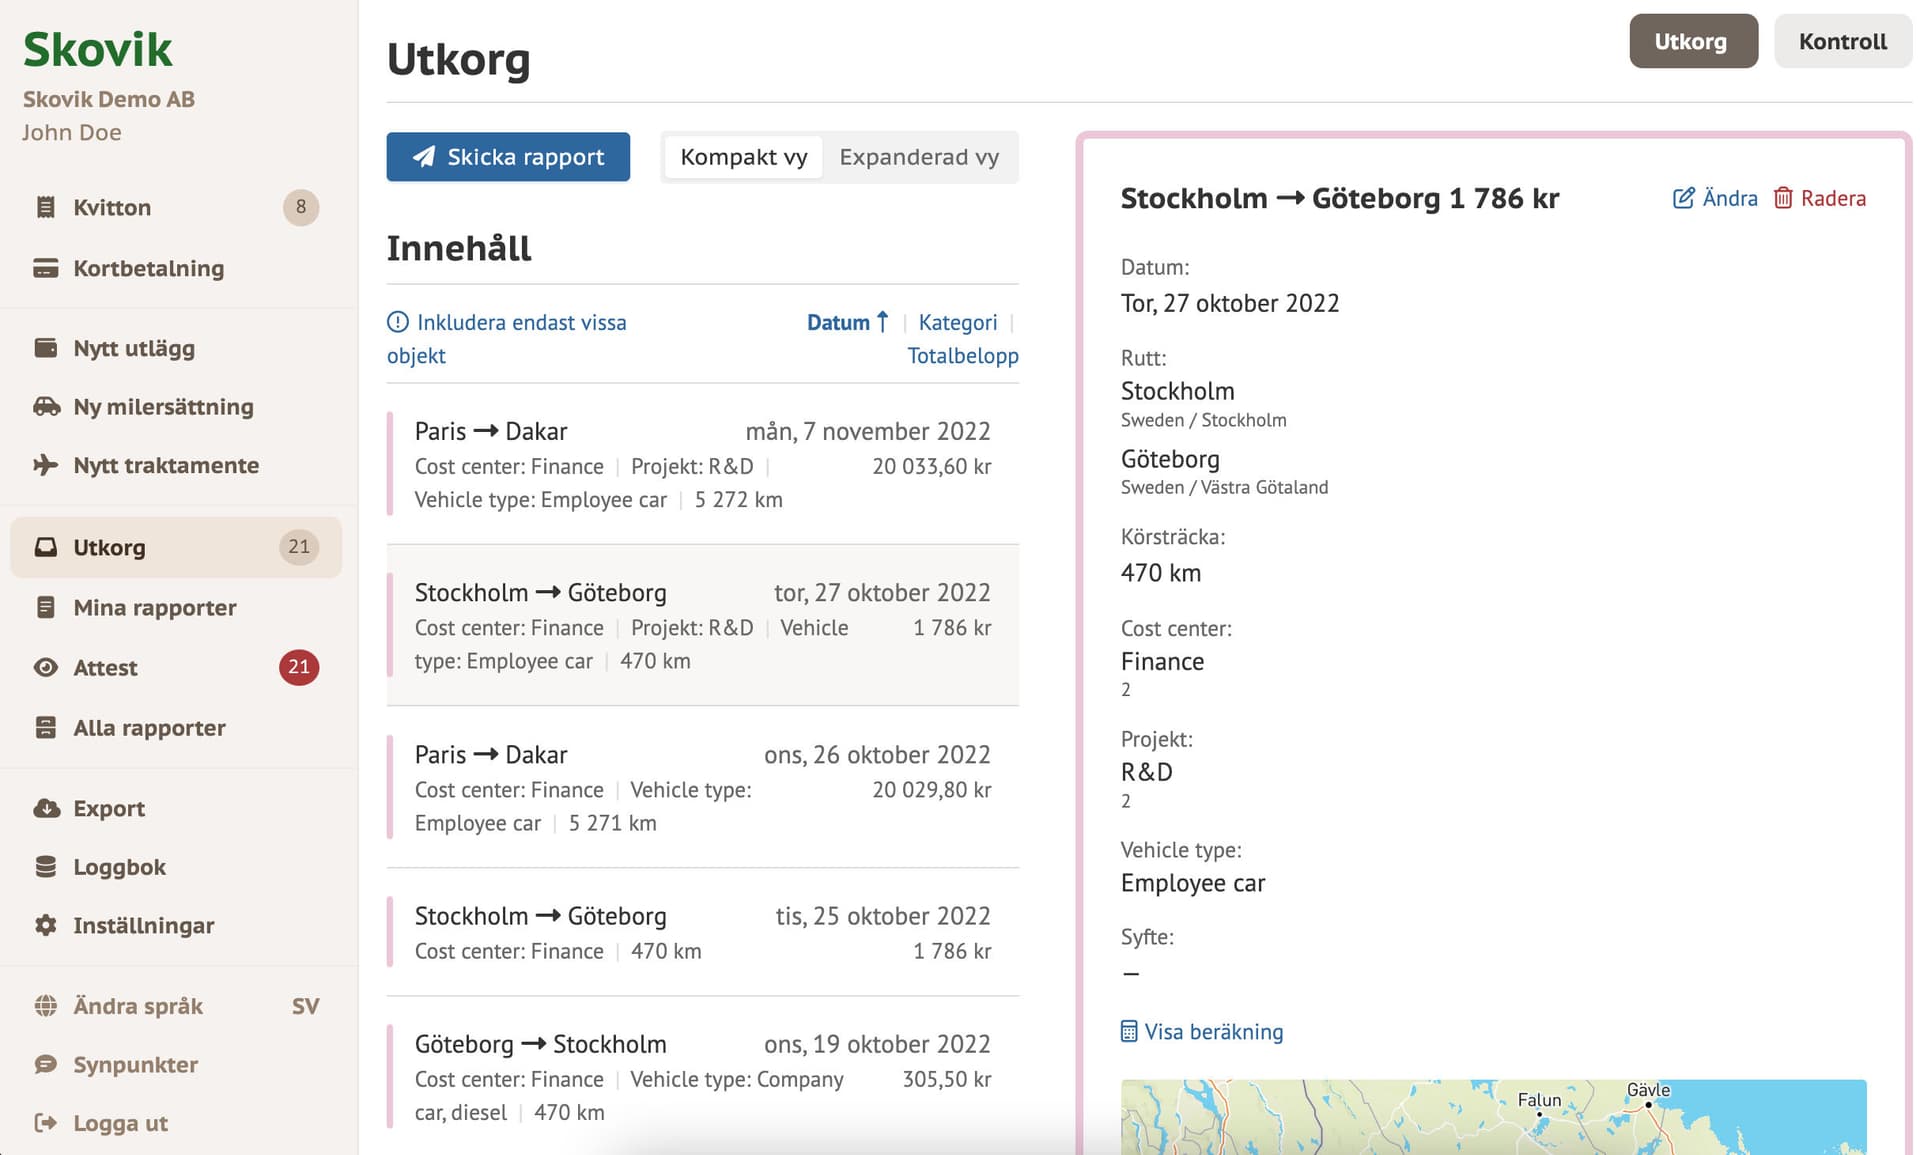Click the amount 305,50 kr

pyautogui.click(x=946, y=1079)
